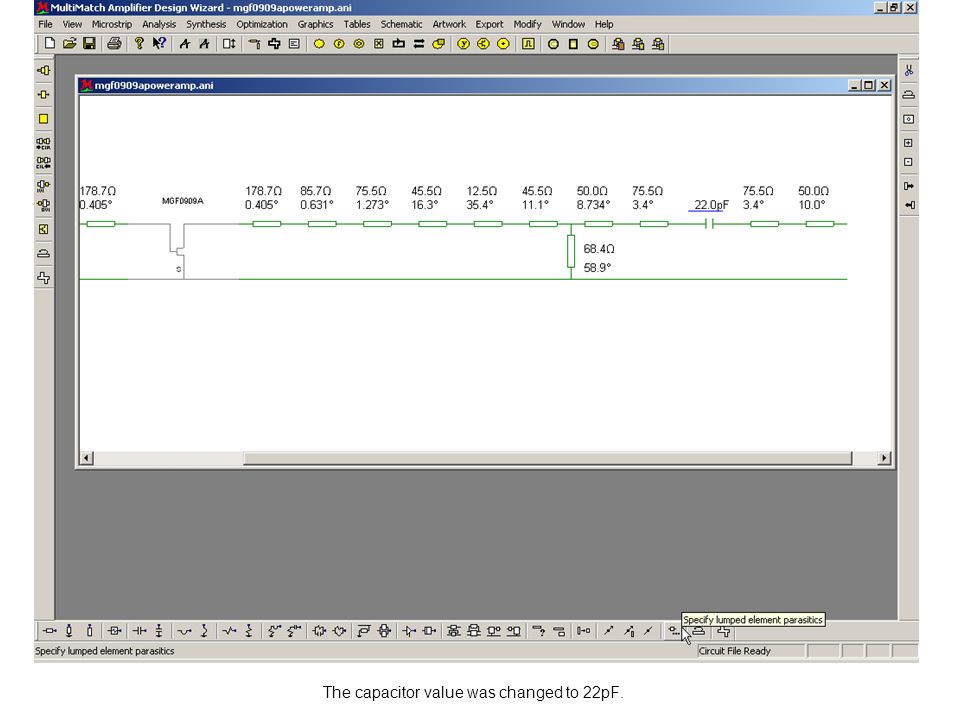Click the 12.5Ω line label
960x720 pixels.
click(x=482, y=191)
